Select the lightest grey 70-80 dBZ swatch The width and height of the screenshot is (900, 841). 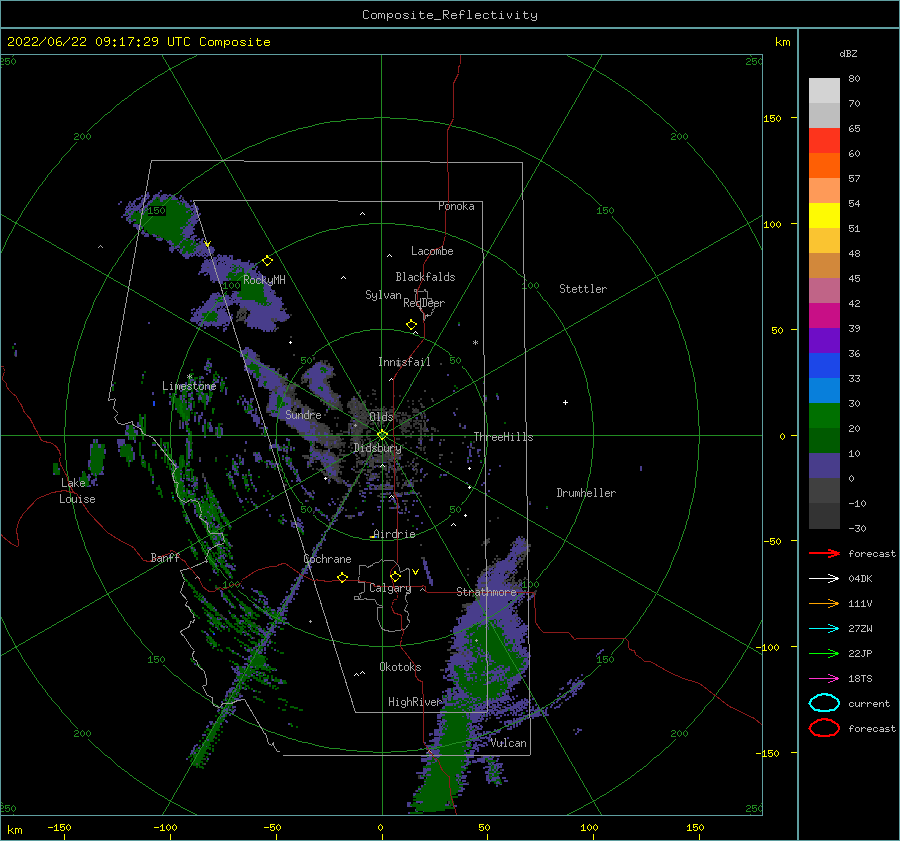[824, 91]
